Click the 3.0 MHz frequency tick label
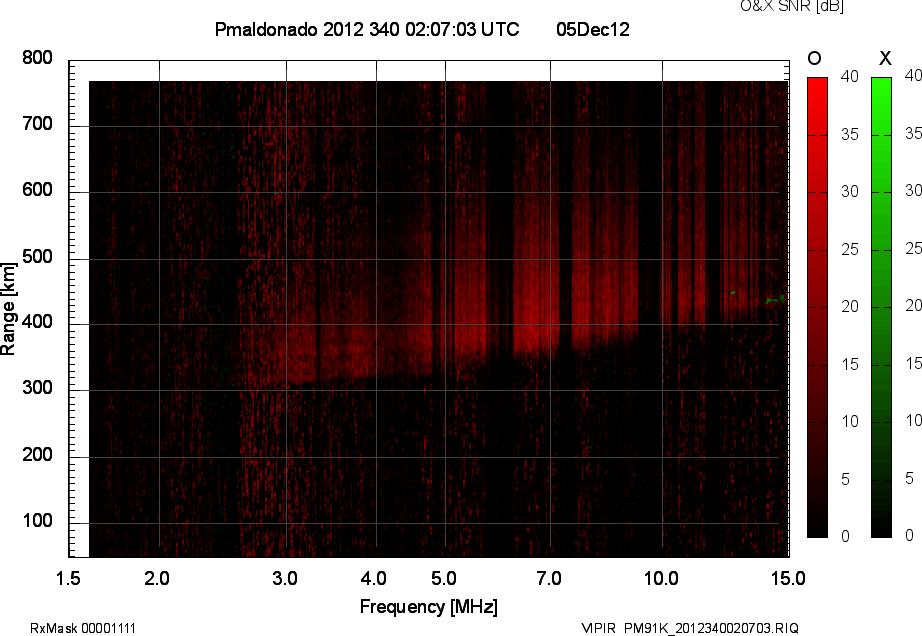The image size is (922, 636). coord(285,578)
